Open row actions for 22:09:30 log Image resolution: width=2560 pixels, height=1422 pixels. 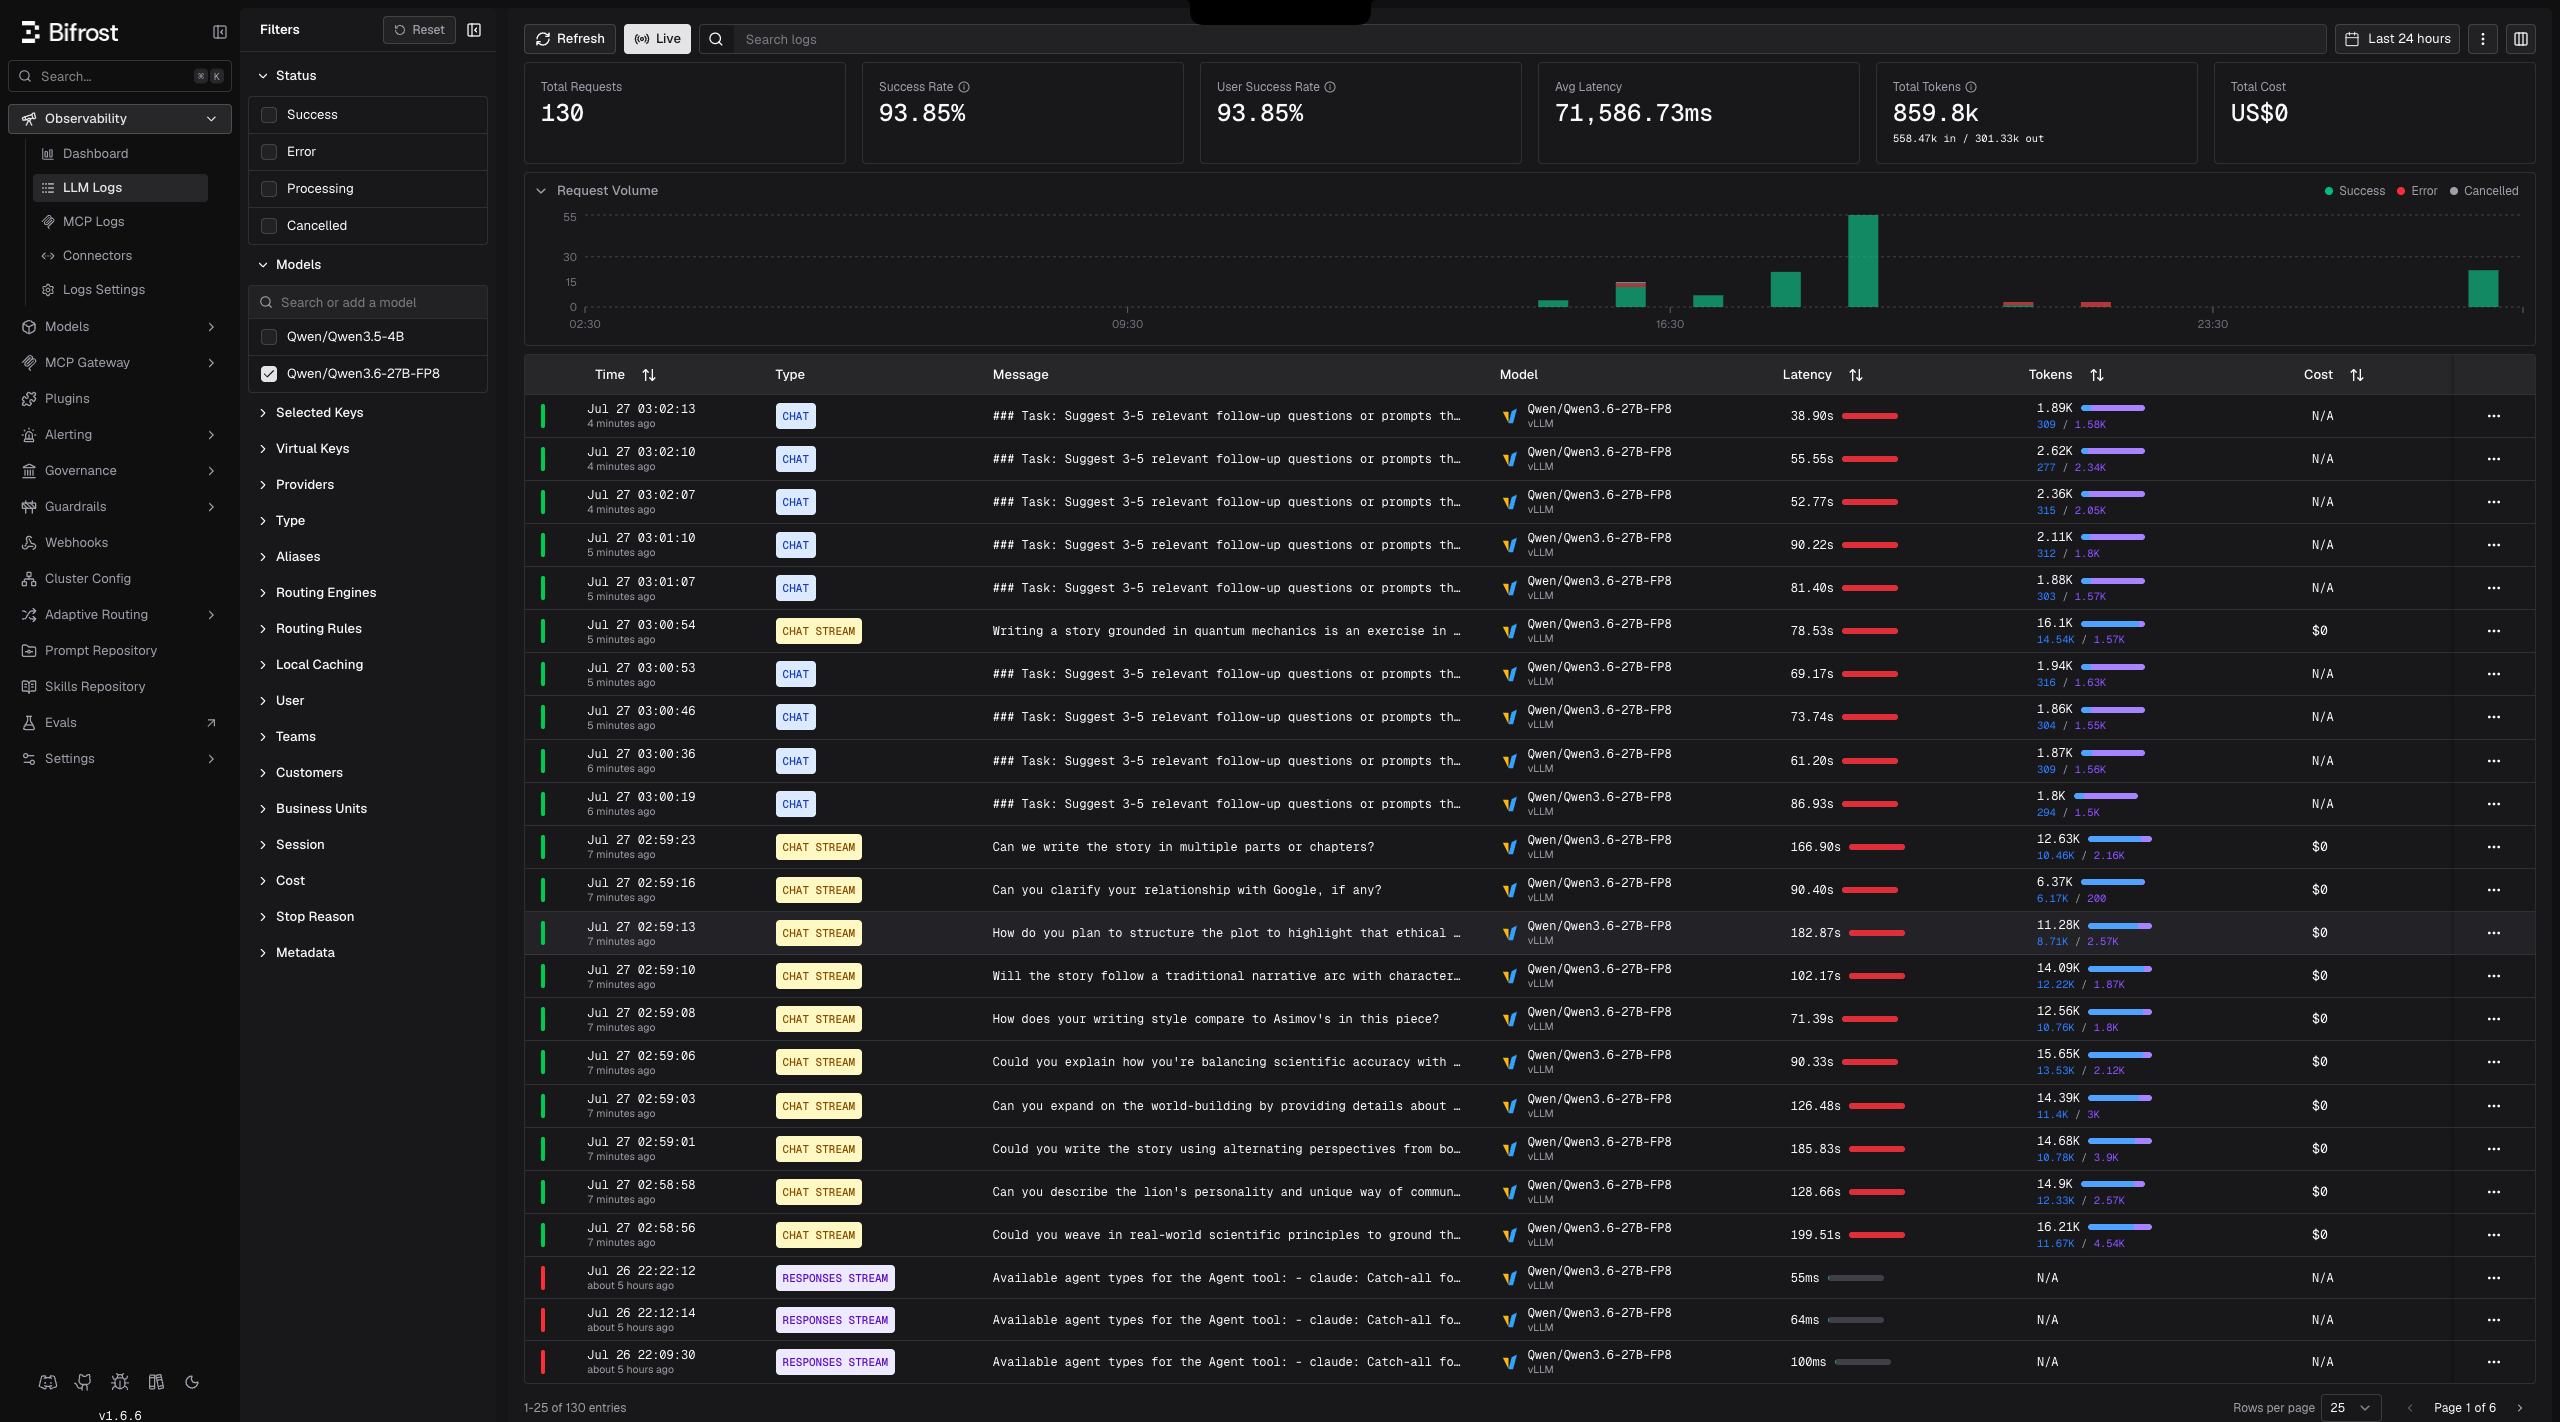[x=2494, y=1362]
